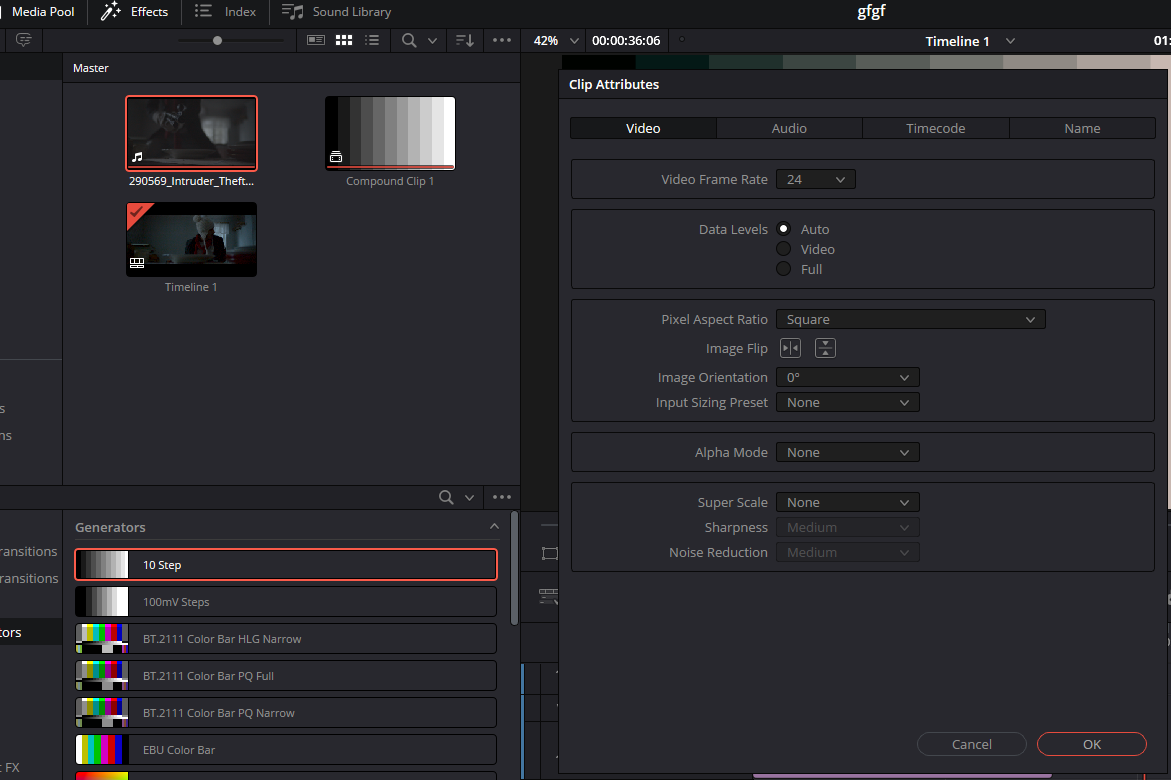Image resolution: width=1171 pixels, height=780 pixels.
Task: Cancel the Clip Attributes dialog
Action: [x=971, y=744]
